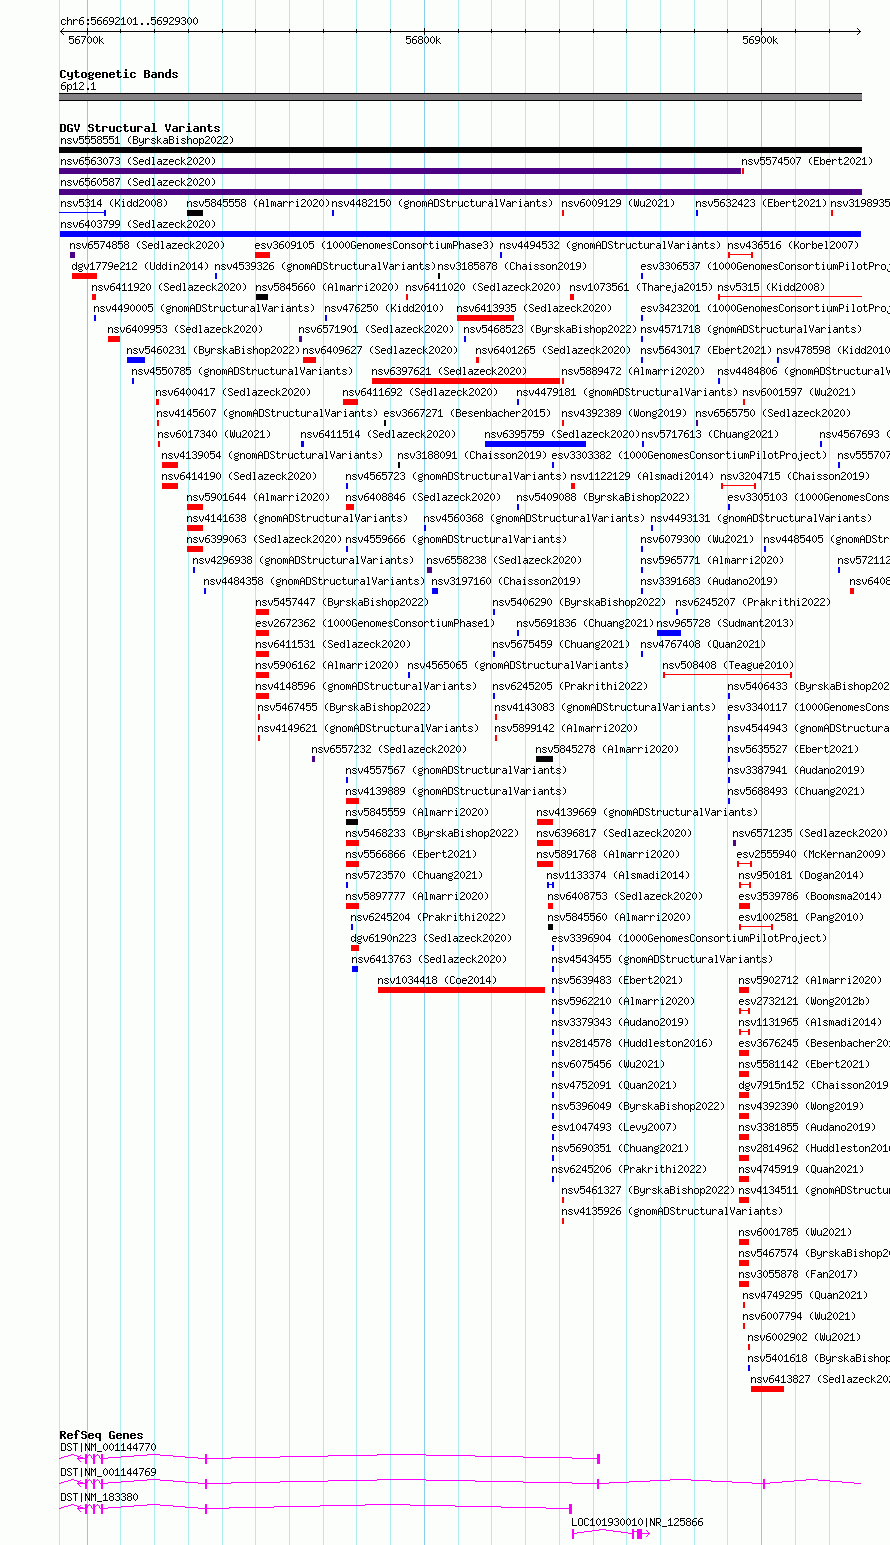Select nsv5845278 (Almarri2020) label
The height and width of the screenshot is (1545, 890).
[607, 749]
